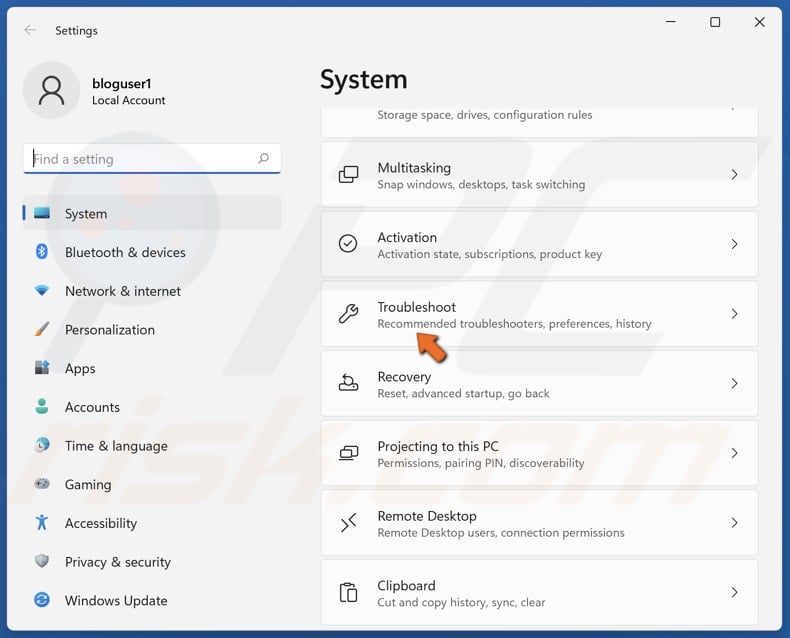The image size is (790, 638).
Task: Click the Apps icon in sidebar
Action: pyautogui.click(x=42, y=367)
